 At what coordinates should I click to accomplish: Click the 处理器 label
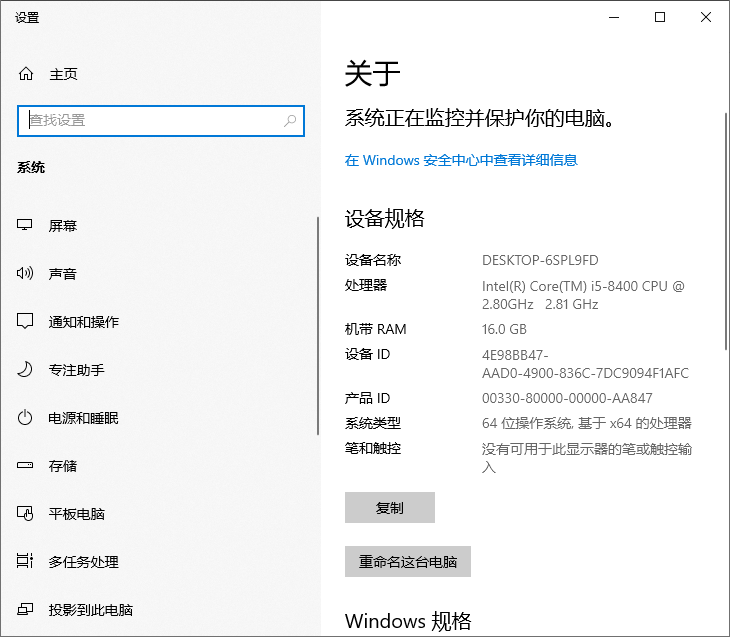point(365,285)
